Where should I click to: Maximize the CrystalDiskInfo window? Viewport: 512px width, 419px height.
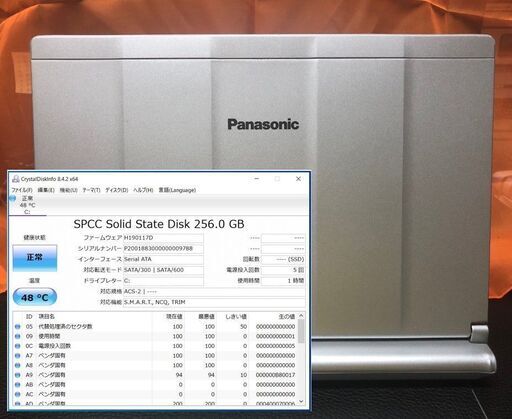[x=277, y=179]
